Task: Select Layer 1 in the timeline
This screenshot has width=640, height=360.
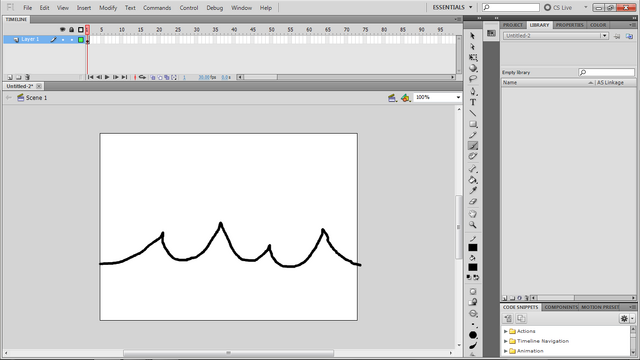Action: point(30,39)
